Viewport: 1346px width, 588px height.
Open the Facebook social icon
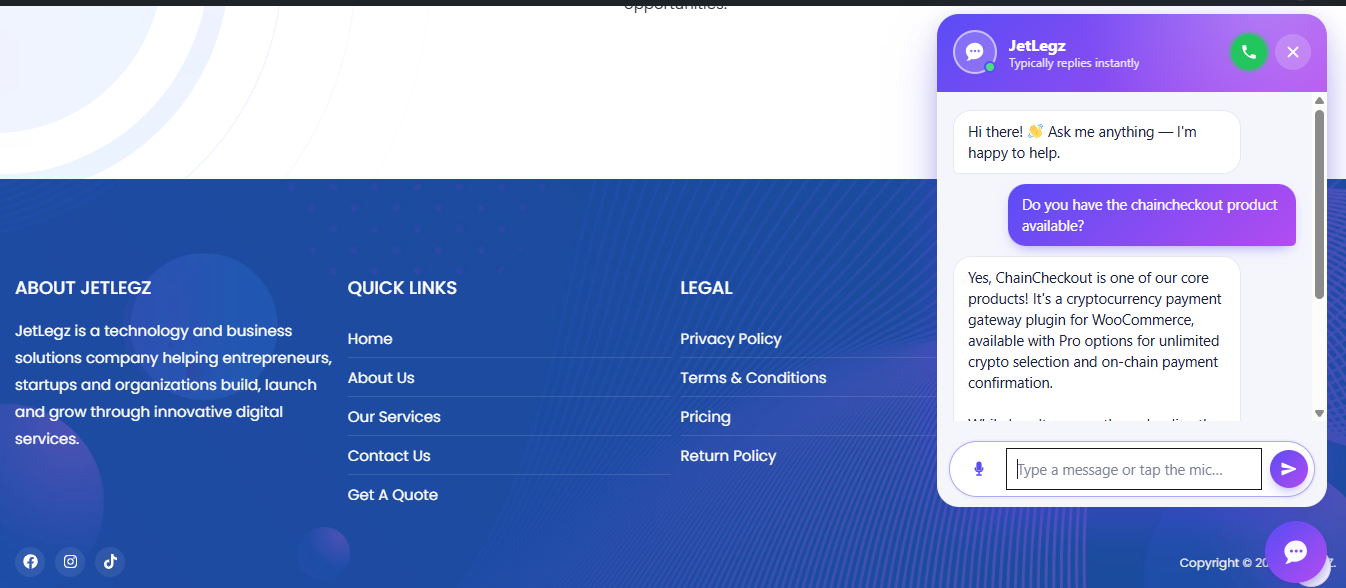click(30, 561)
